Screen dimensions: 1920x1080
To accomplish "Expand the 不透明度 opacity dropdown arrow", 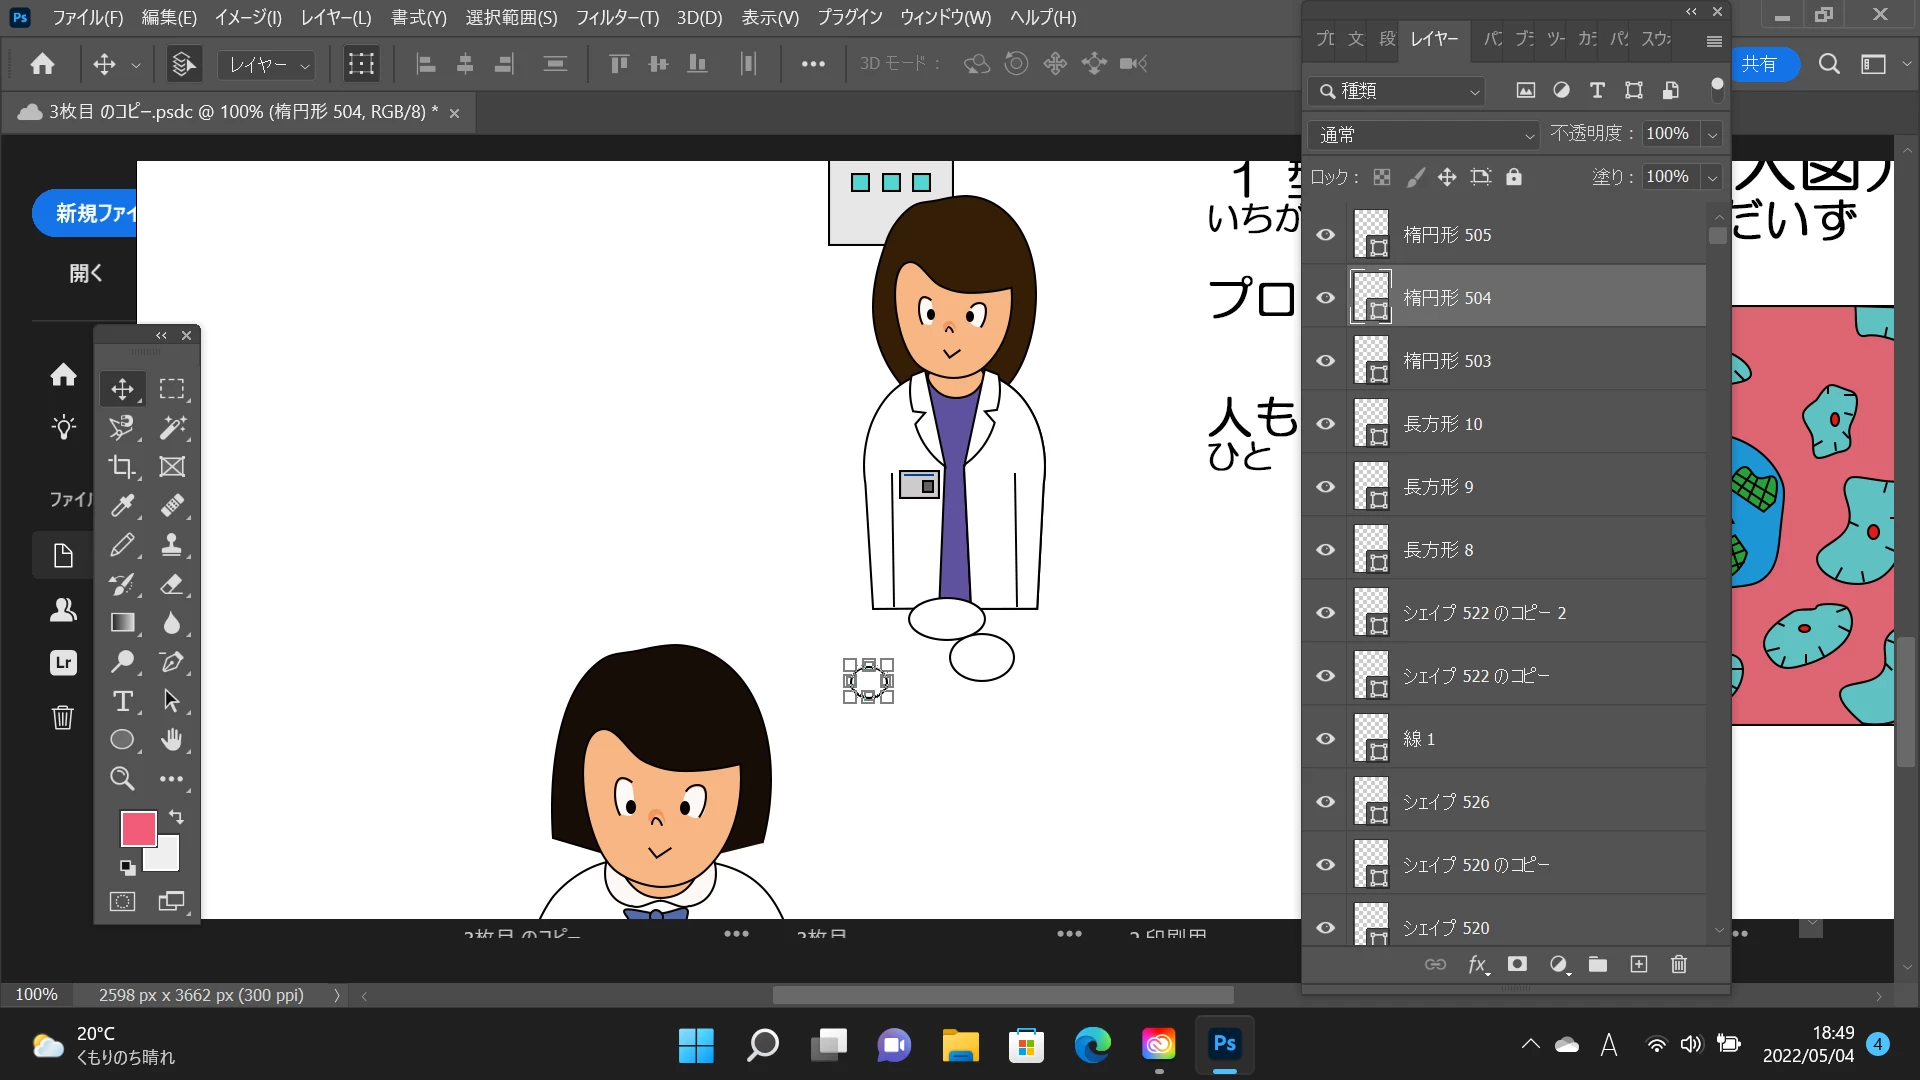I will tap(1712, 134).
